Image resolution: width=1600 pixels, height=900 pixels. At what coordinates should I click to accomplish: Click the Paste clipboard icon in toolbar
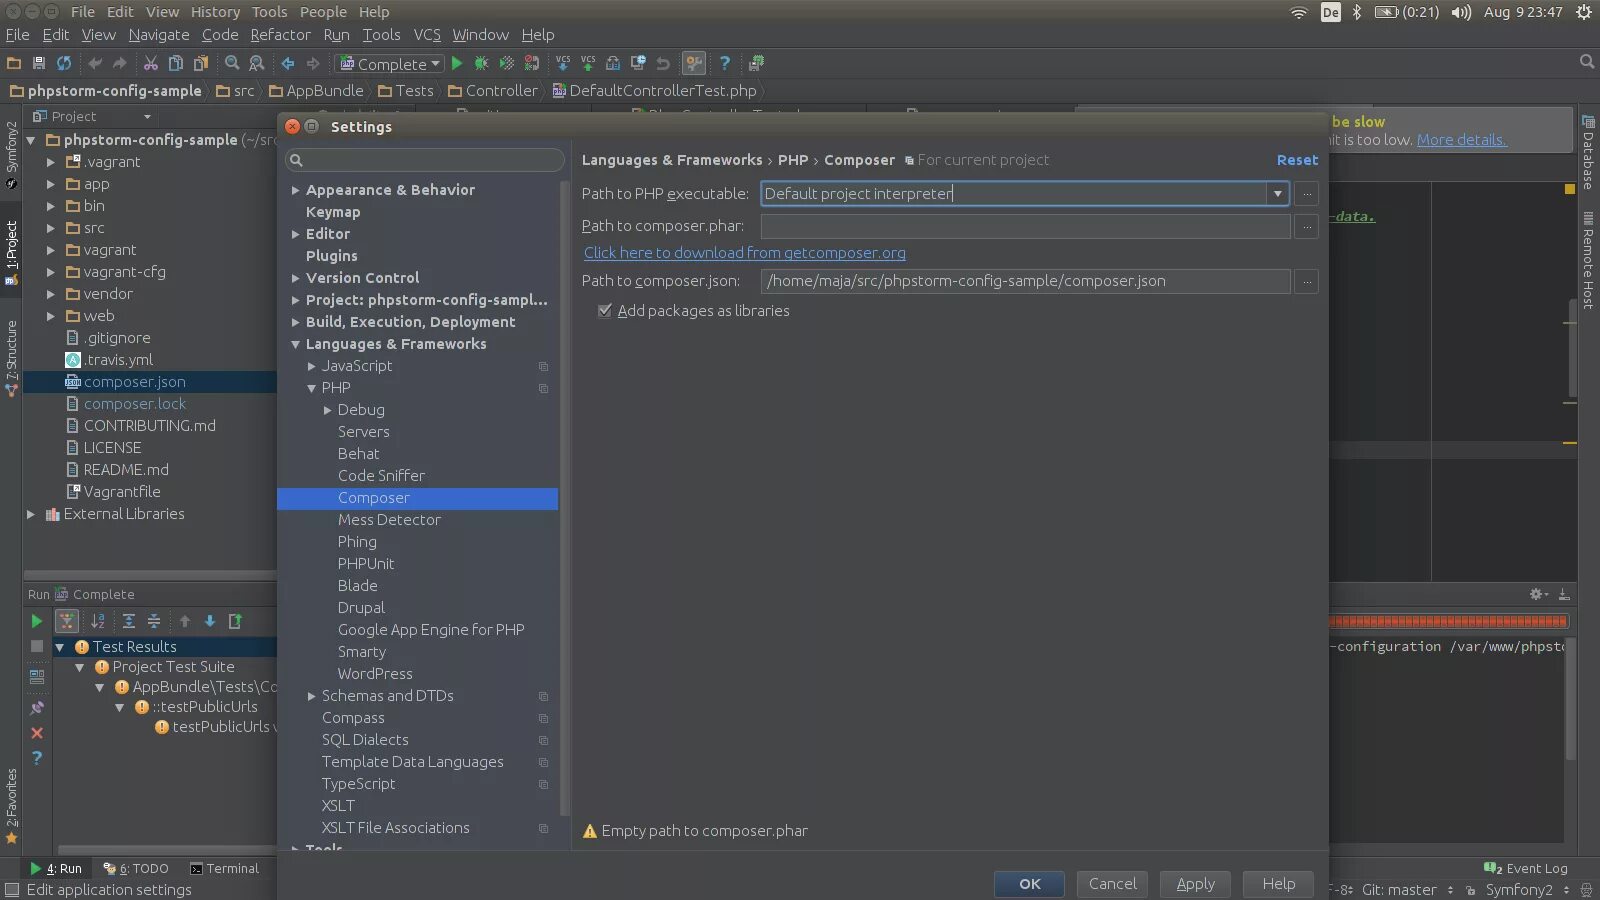[201, 63]
